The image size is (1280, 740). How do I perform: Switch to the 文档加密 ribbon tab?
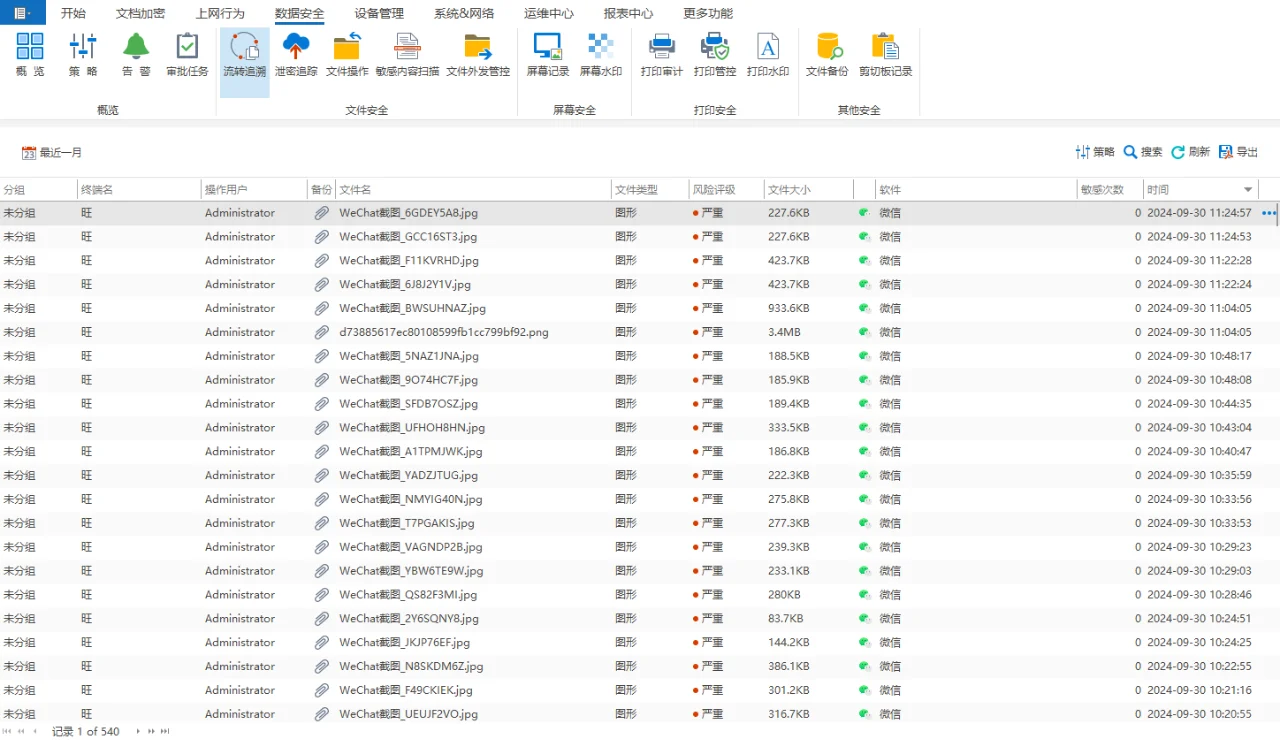pos(140,14)
